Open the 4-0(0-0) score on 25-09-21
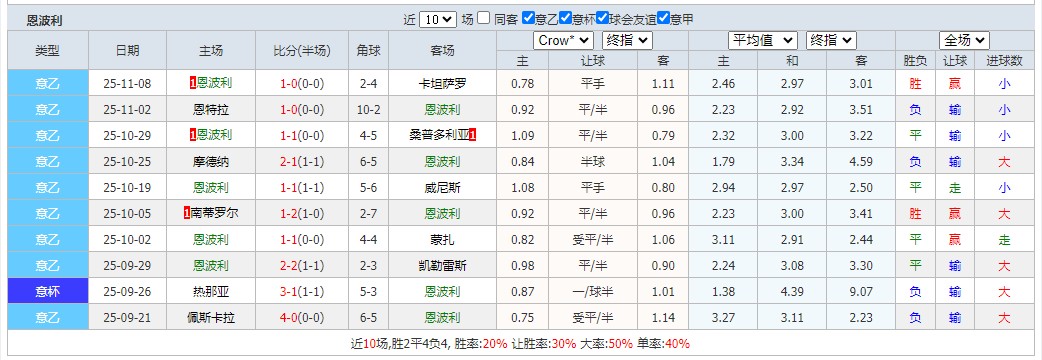 point(302,317)
